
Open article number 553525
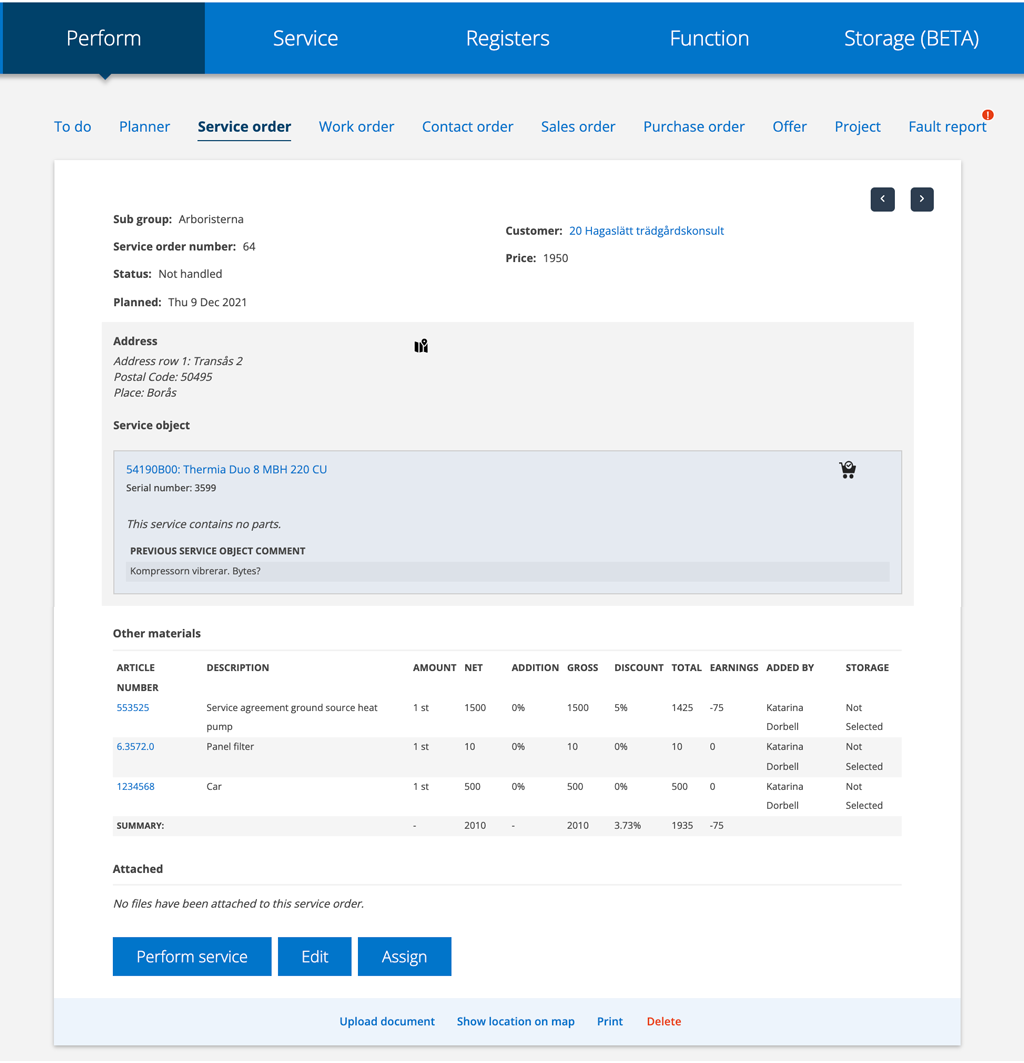point(132,707)
